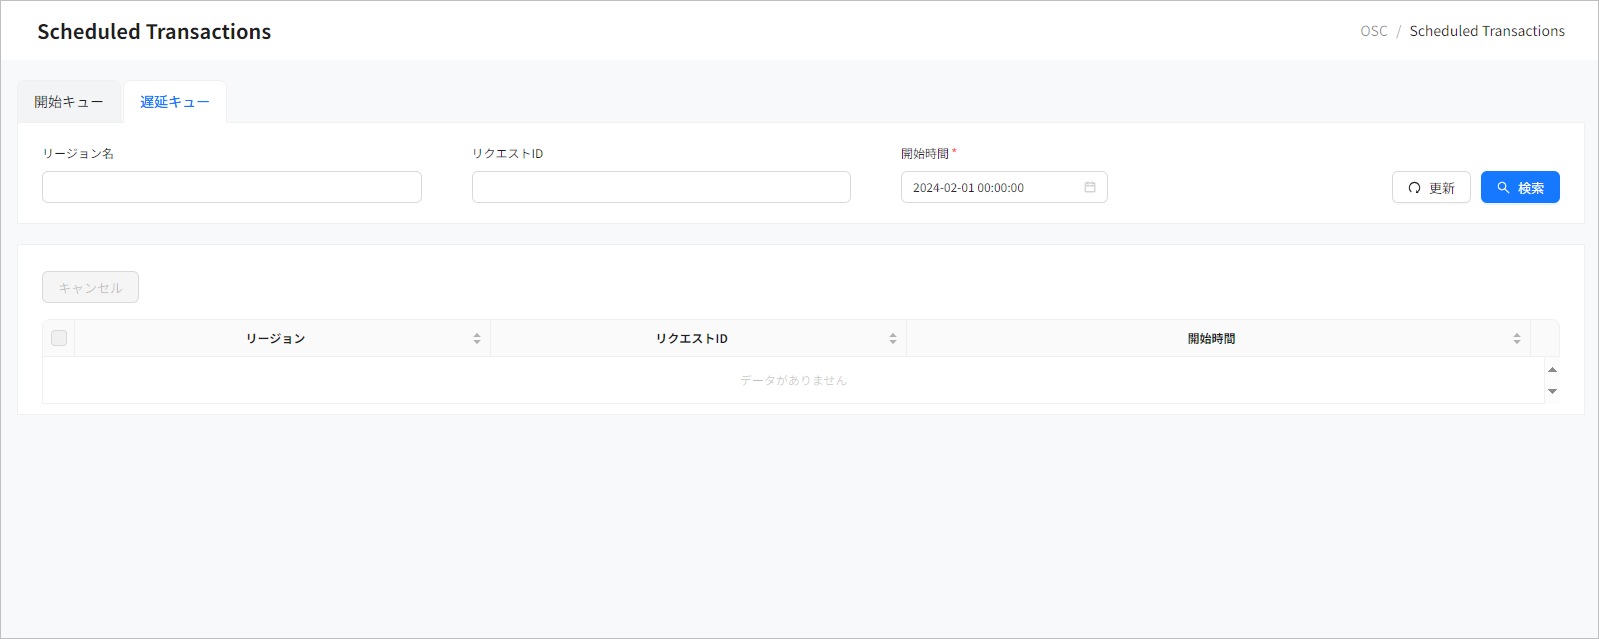Click the 更新 refresh button

[1430, 187]
